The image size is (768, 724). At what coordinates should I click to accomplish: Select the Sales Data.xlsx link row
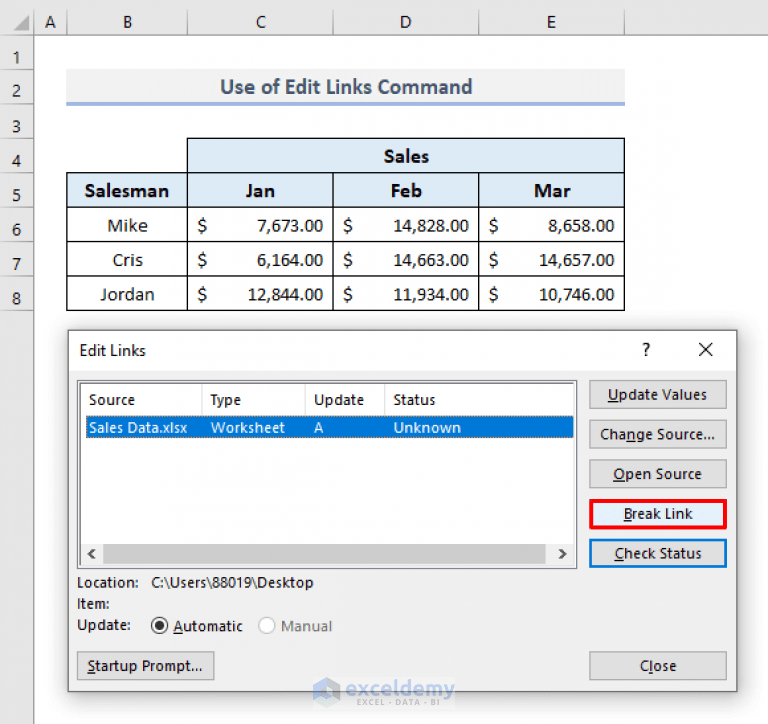coord(329,427)
